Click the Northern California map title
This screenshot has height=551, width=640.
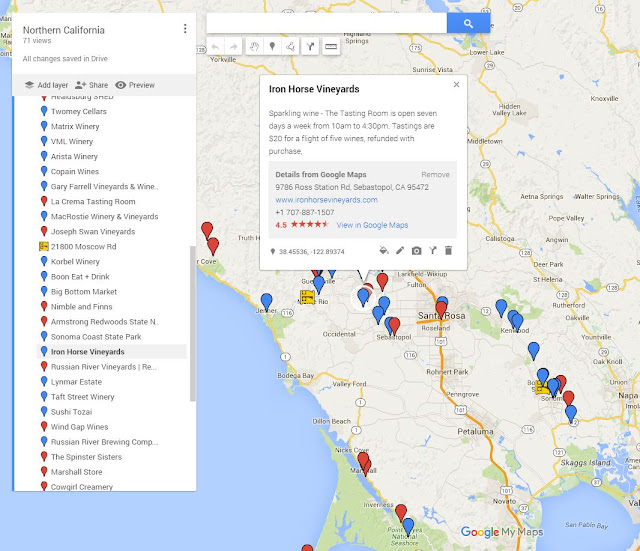[64, 30]
